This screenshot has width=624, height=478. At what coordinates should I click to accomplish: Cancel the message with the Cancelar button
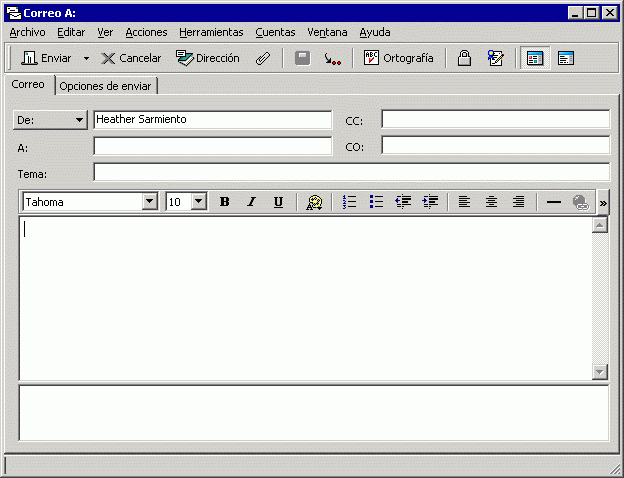point(131,58)
